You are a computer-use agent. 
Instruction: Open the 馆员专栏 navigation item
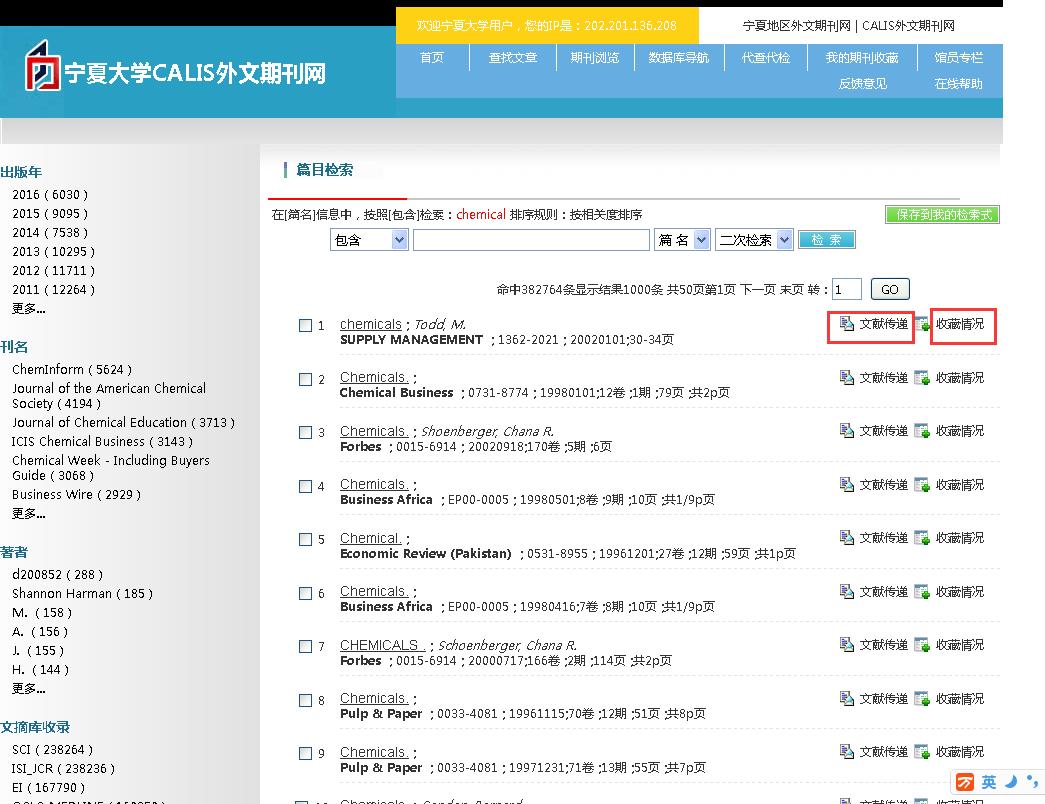[958, 57]
